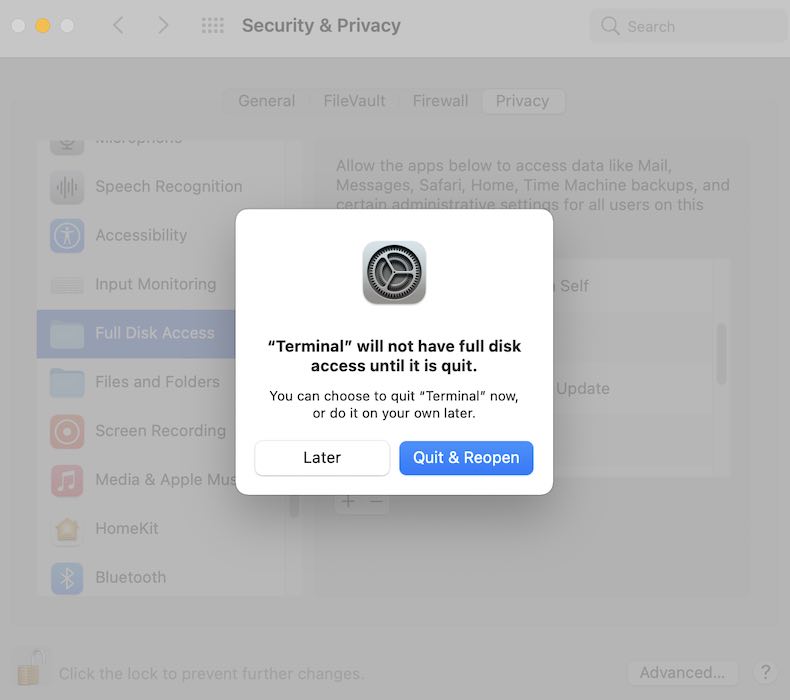
Task: Open the Firewall tab
Action: [440, 101]
